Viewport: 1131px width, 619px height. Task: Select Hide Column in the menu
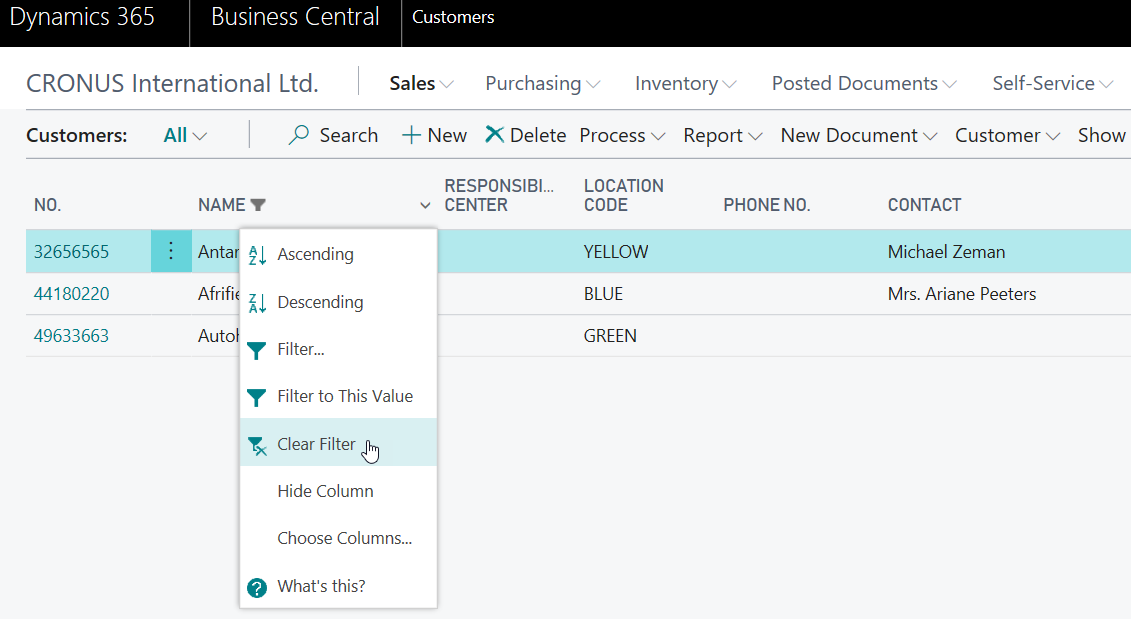pos(338,491)
